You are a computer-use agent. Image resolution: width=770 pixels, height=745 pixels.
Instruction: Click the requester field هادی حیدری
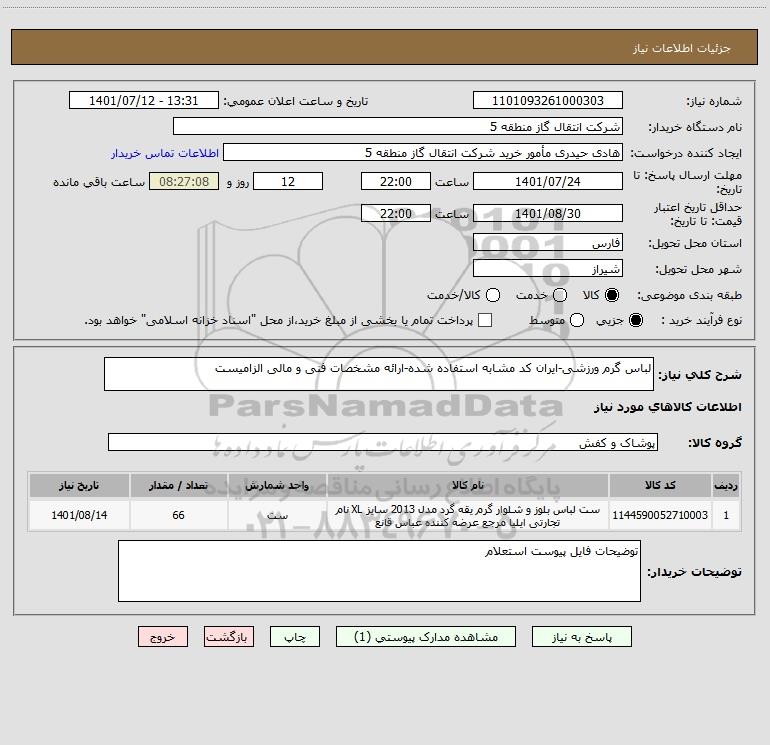[423, 152]
